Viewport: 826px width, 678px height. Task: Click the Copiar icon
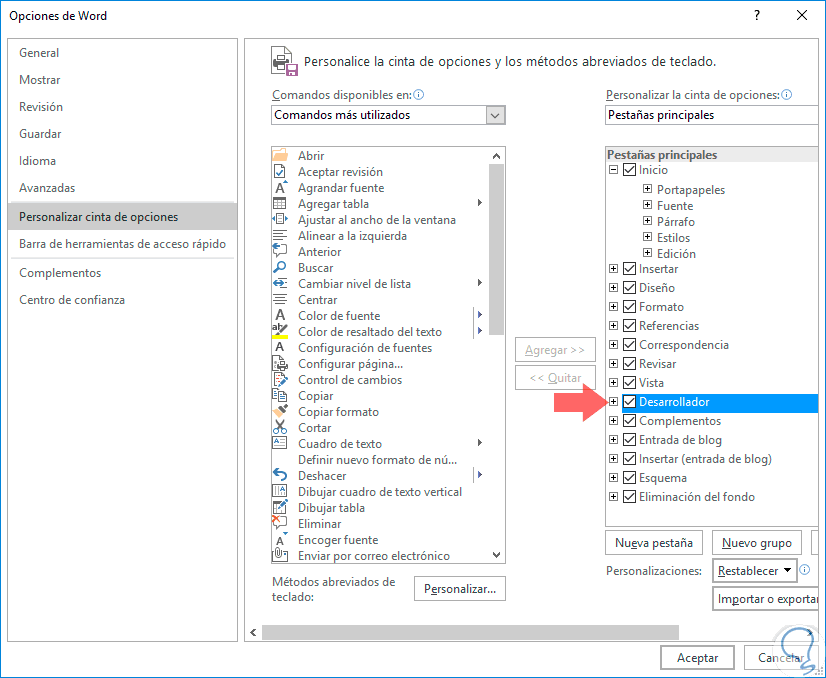click(x=280, y=396)
